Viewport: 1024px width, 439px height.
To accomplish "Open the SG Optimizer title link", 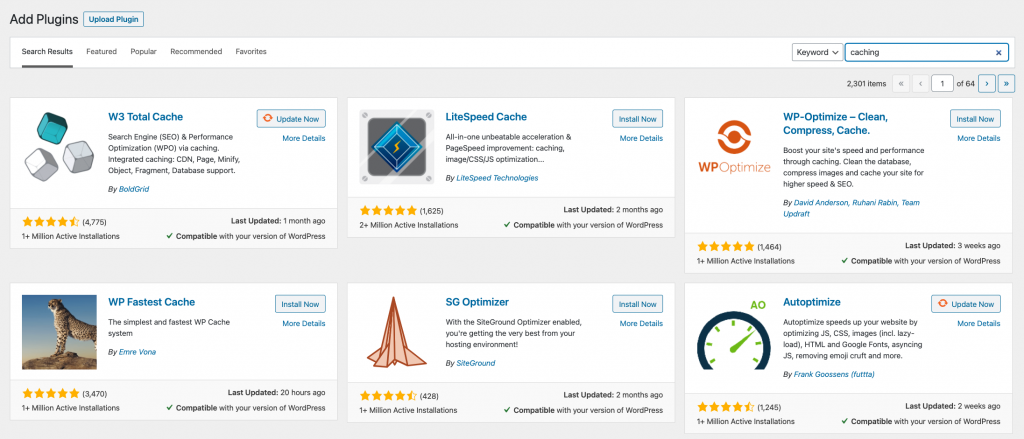I will [477, 302].
